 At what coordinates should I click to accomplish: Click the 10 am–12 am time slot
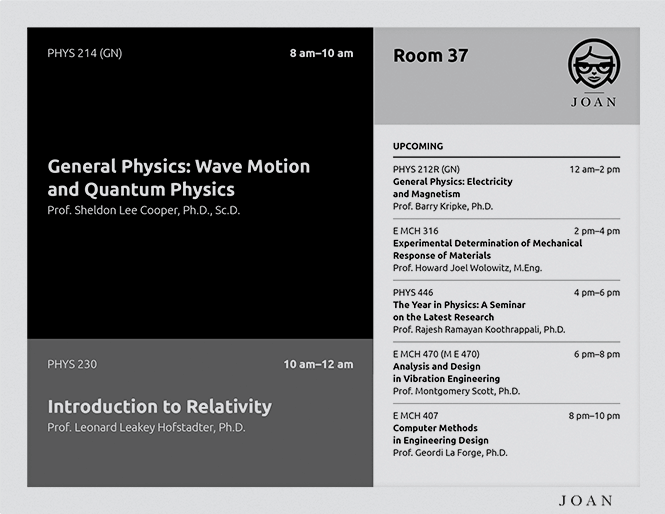(x=318, y=364)
